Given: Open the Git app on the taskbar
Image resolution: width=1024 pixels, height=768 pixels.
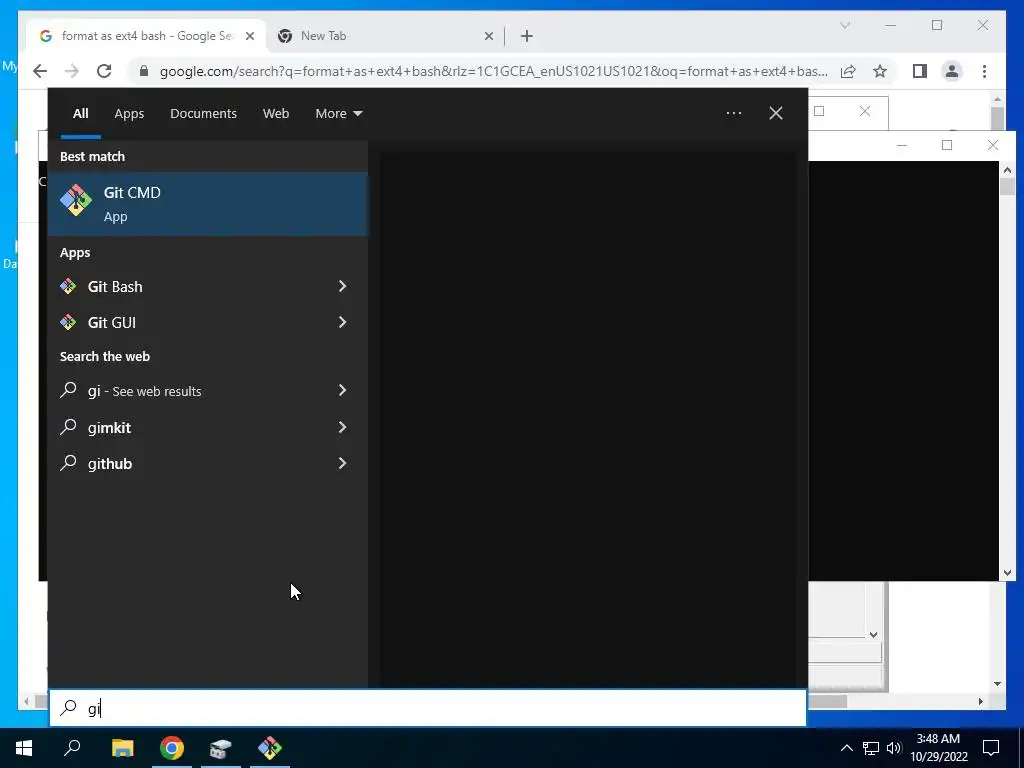Looking at the screenshot, I should click(x=270, y=748).
